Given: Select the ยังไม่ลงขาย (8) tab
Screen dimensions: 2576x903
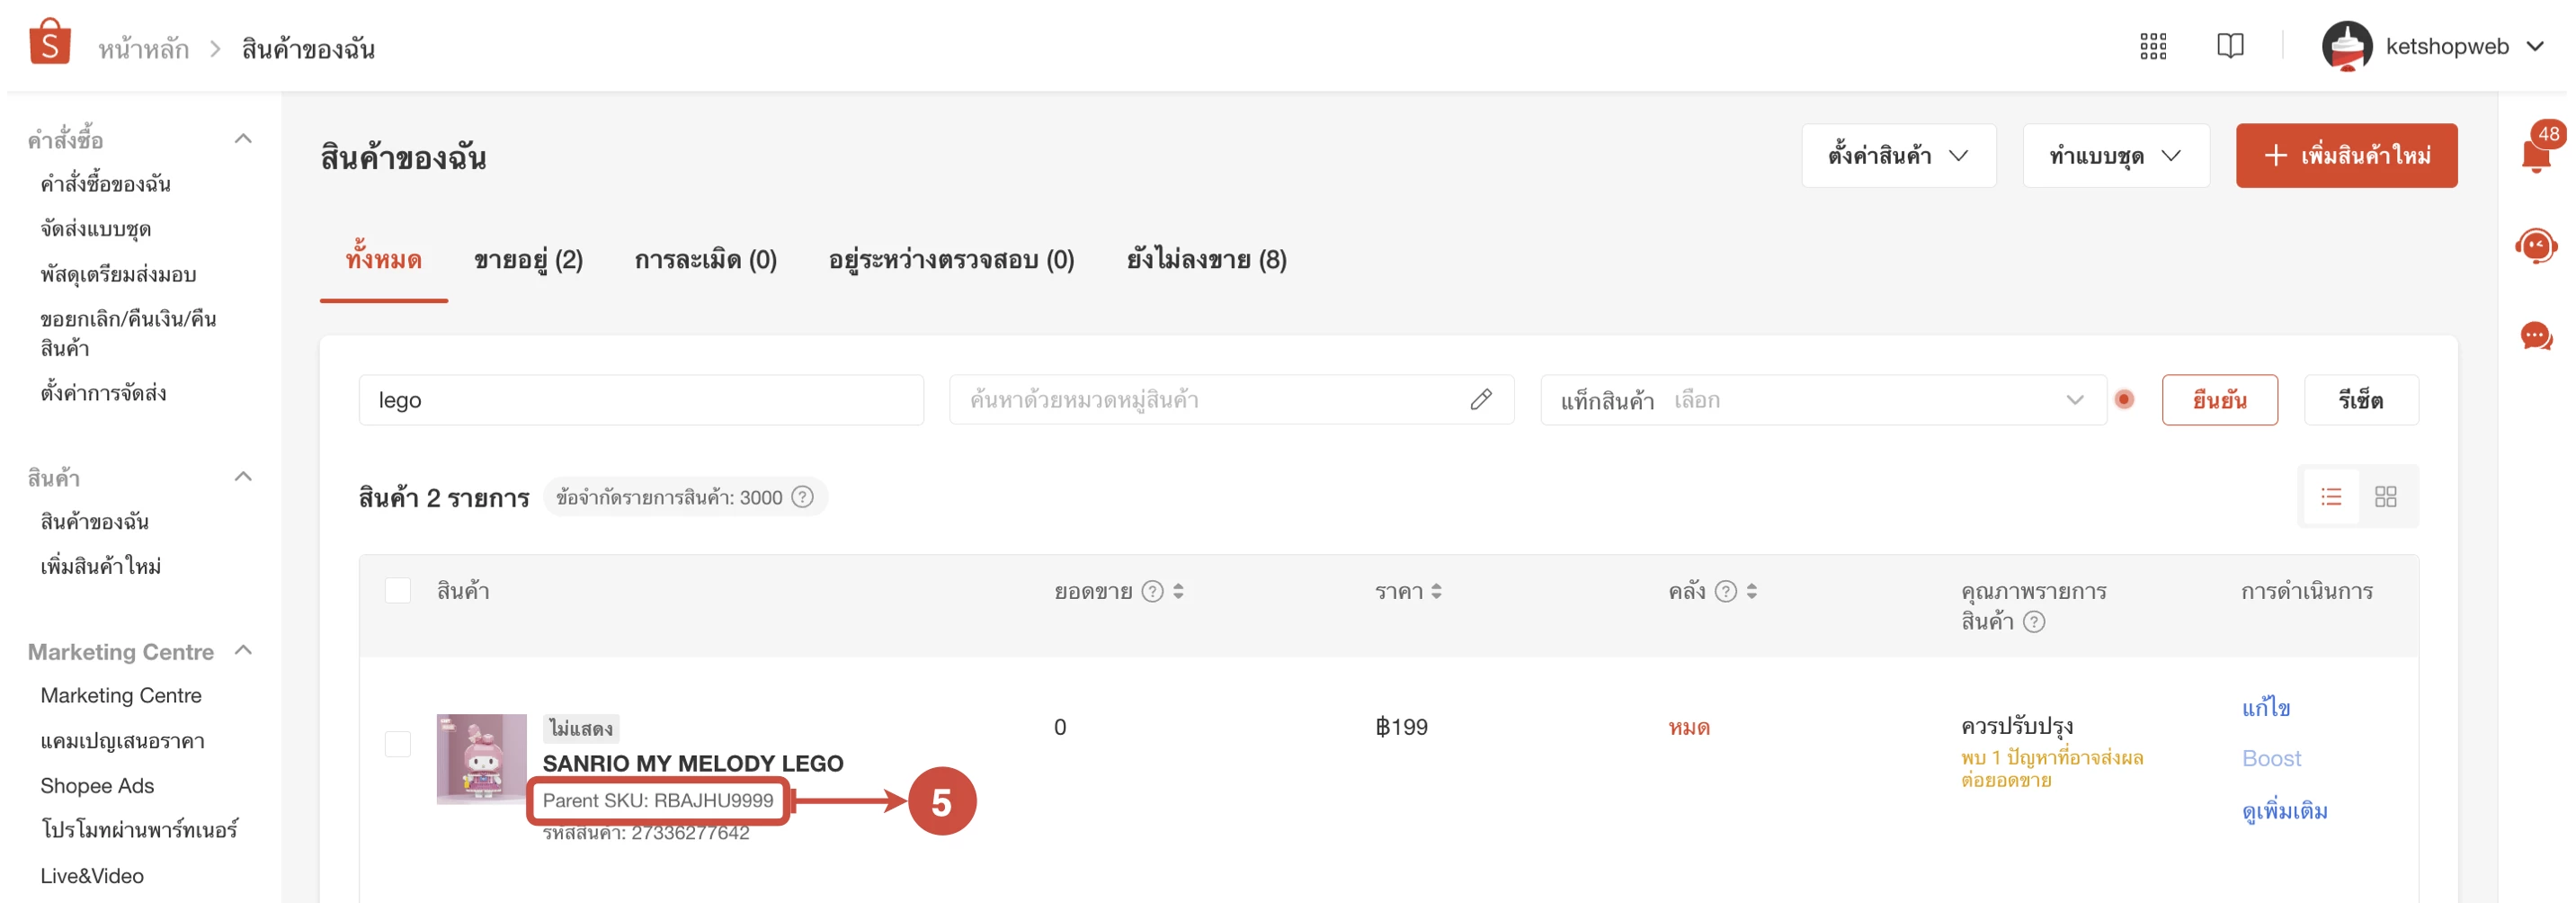Looking at the screenshot, I should pyautogui.click(x=1206, y=260).
